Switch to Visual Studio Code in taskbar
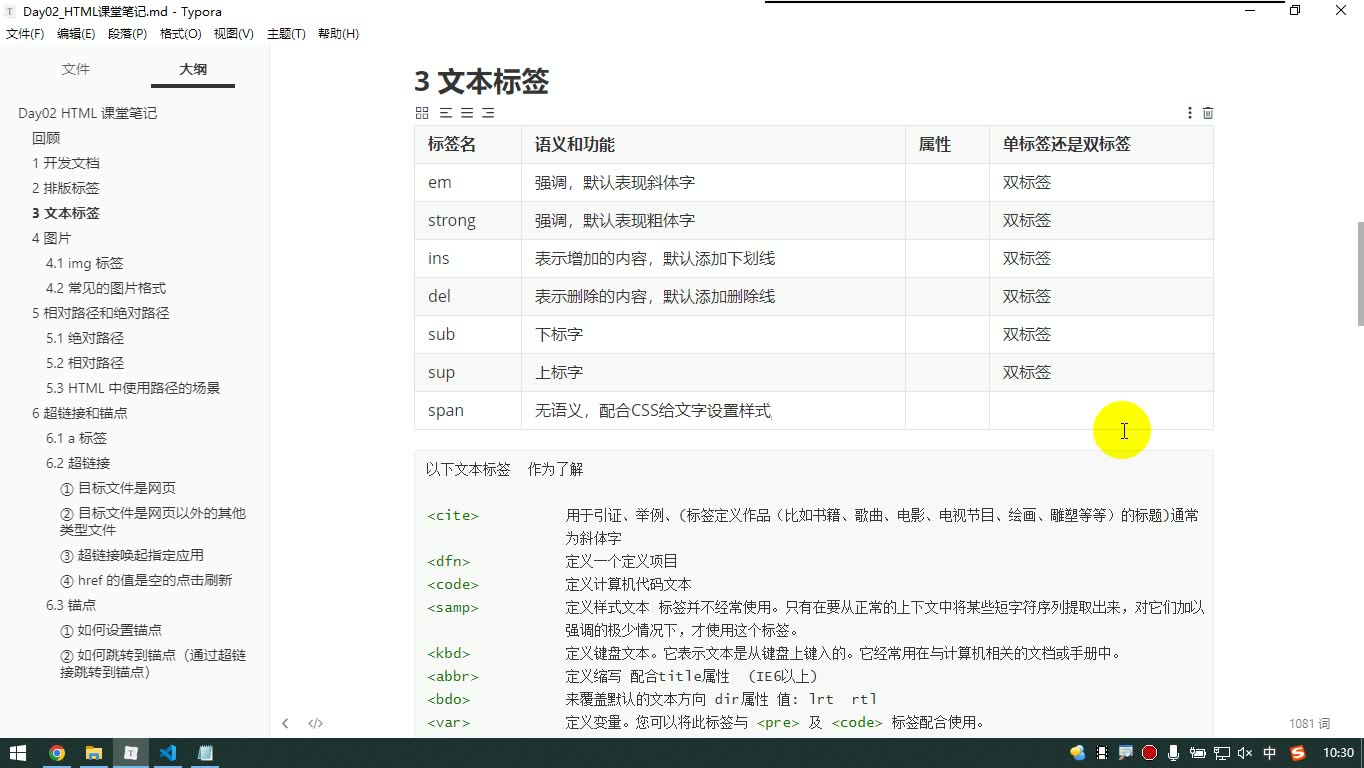The height and width of the screenshot is (768, 1364). tap(168, 753)
